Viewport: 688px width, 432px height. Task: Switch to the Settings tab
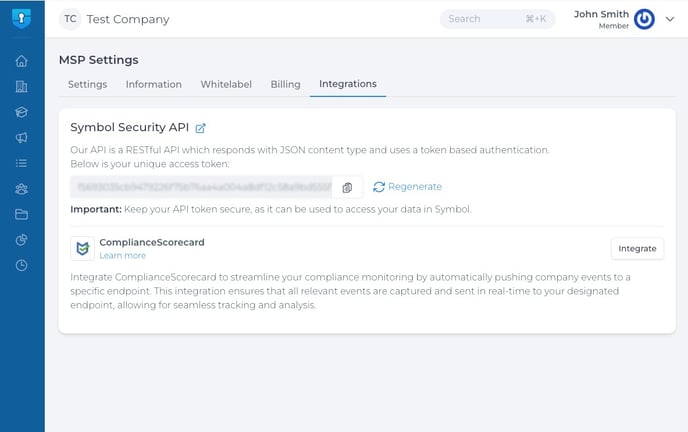click(87, 85)
